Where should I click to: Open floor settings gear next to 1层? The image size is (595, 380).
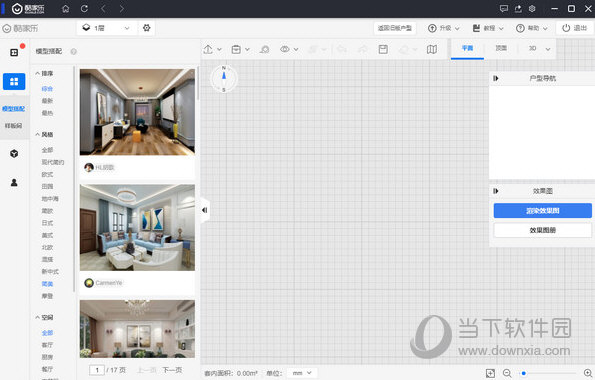click(x=146, y=28)
